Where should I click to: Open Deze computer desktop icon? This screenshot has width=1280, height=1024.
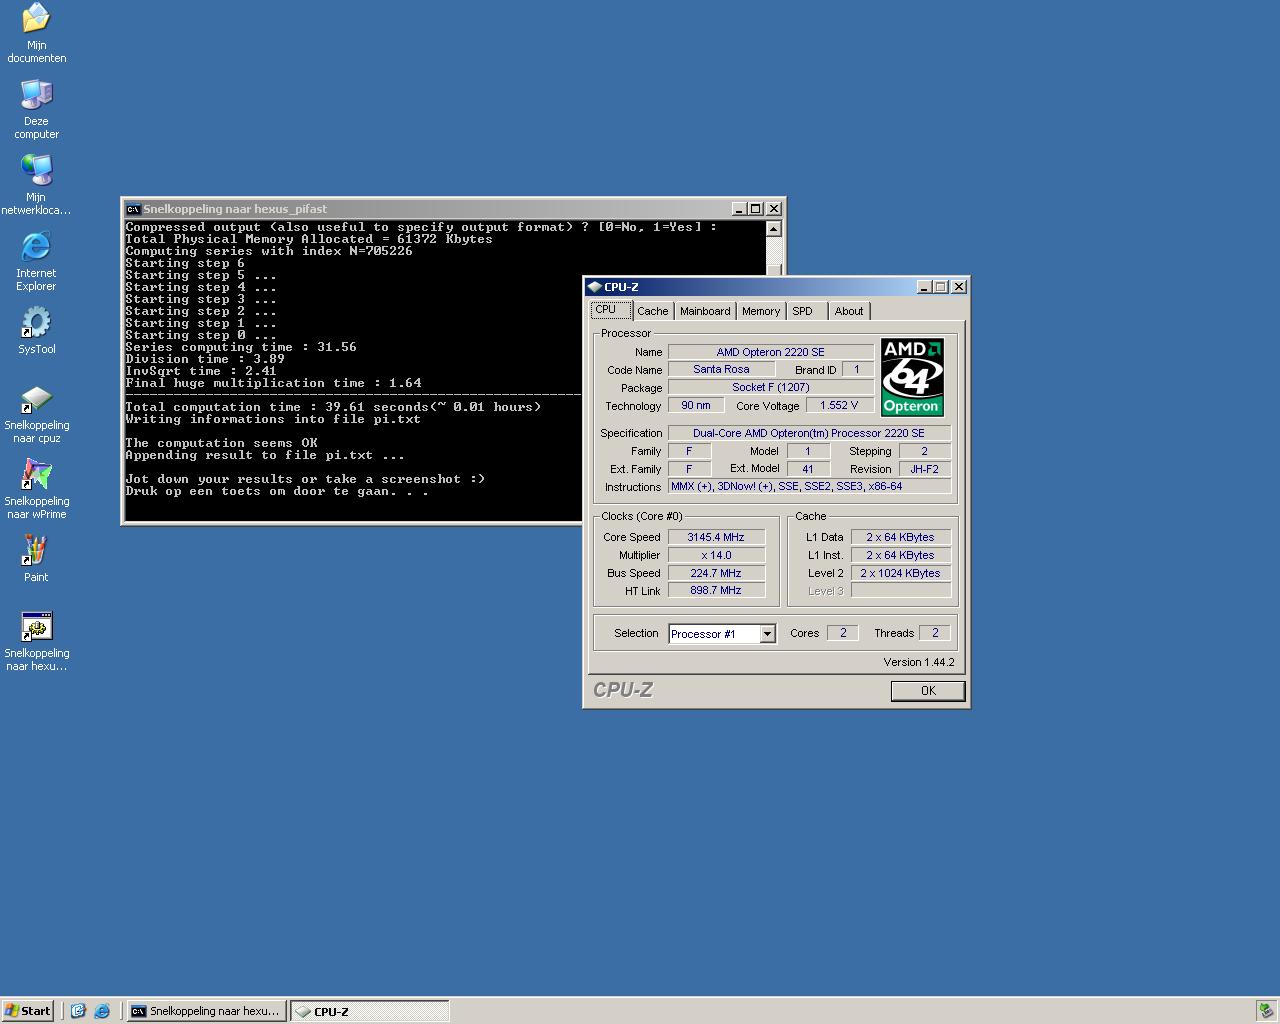click(x=36, y=108)
